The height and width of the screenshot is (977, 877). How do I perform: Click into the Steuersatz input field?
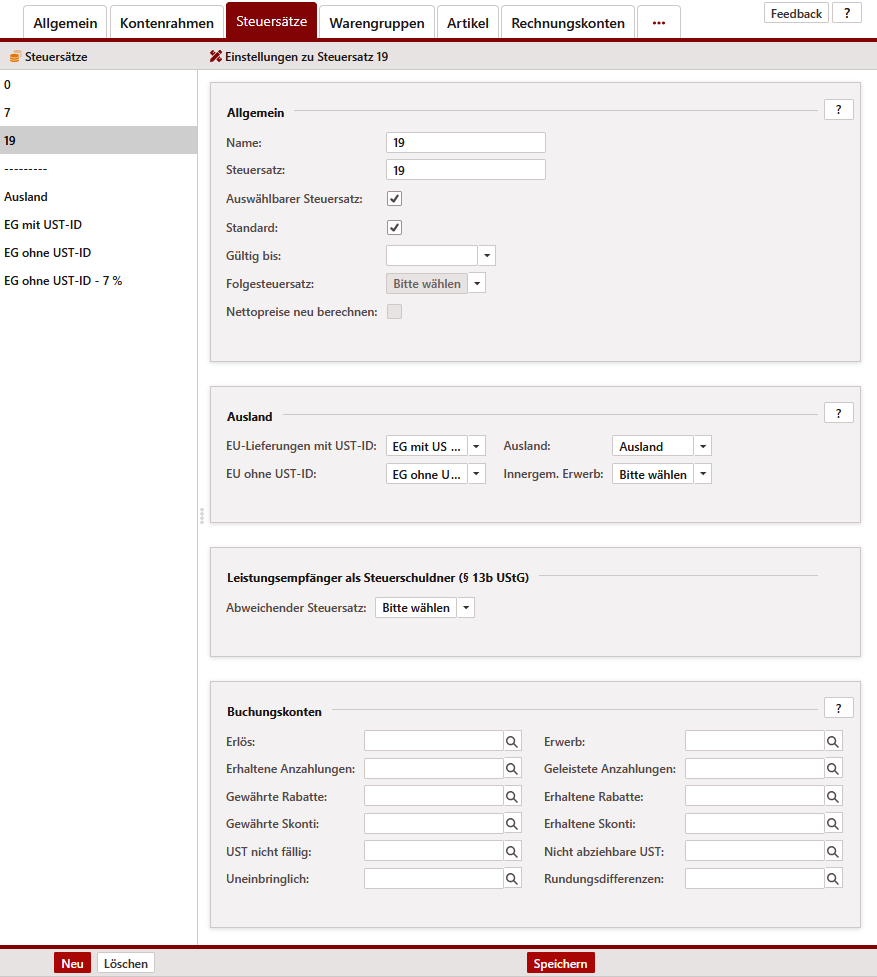tap(465, 170)
